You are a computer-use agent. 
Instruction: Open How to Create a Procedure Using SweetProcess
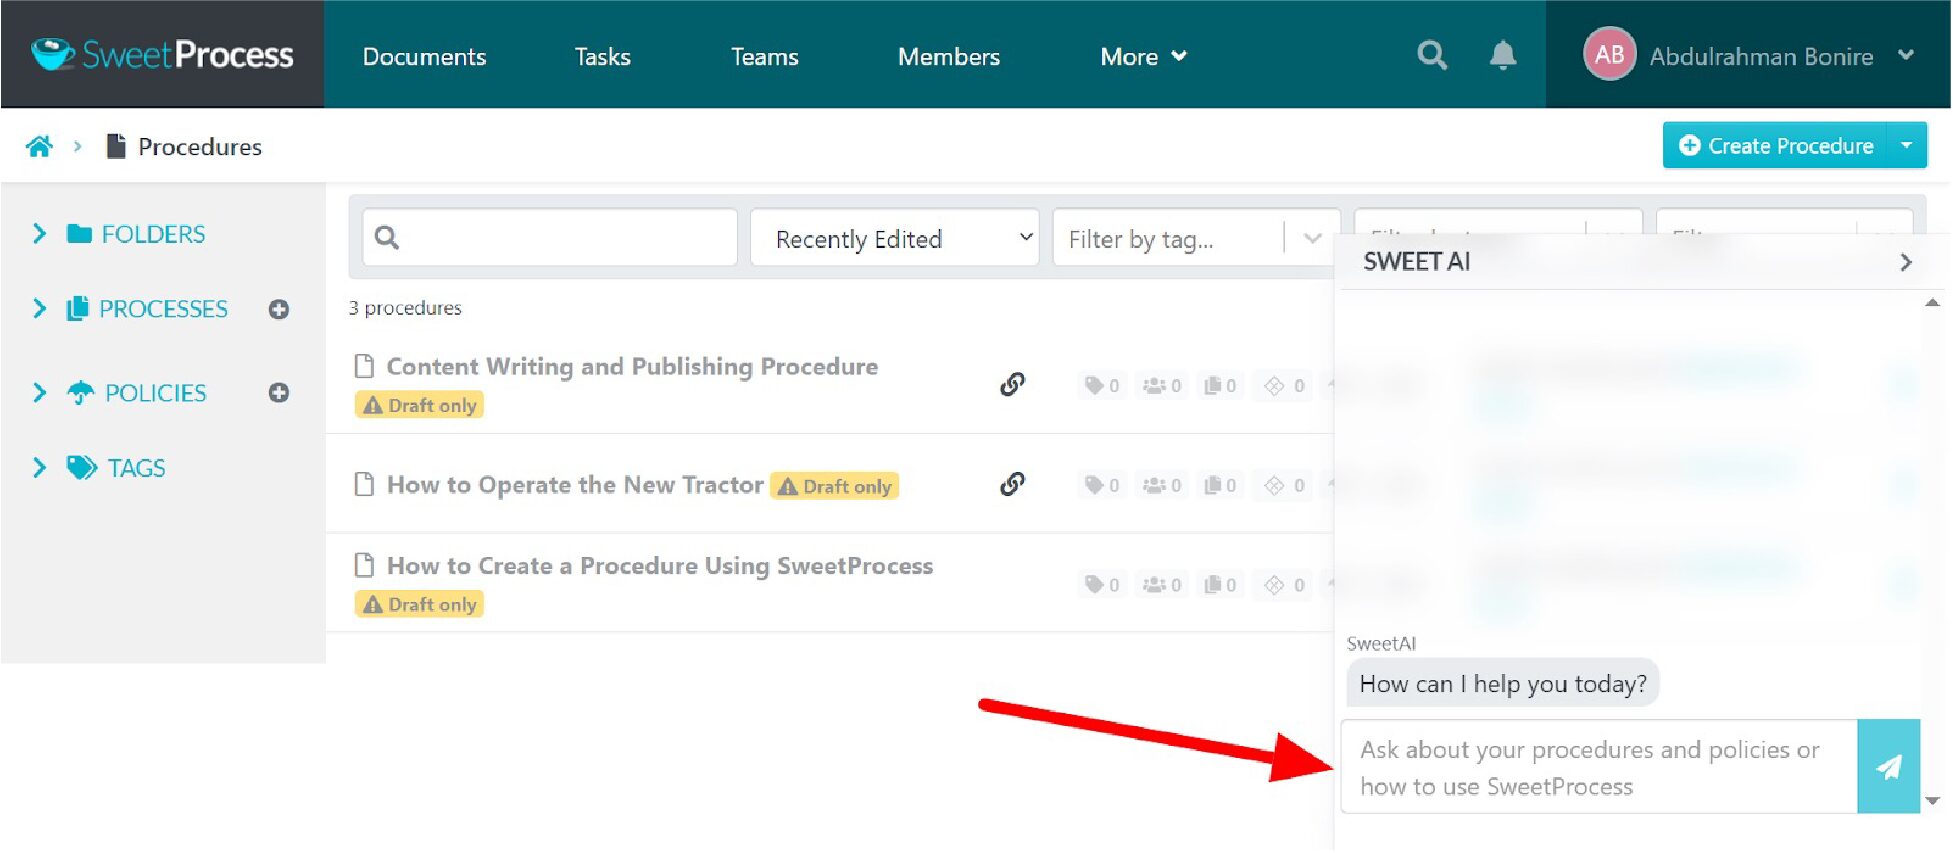pos(660,566)
